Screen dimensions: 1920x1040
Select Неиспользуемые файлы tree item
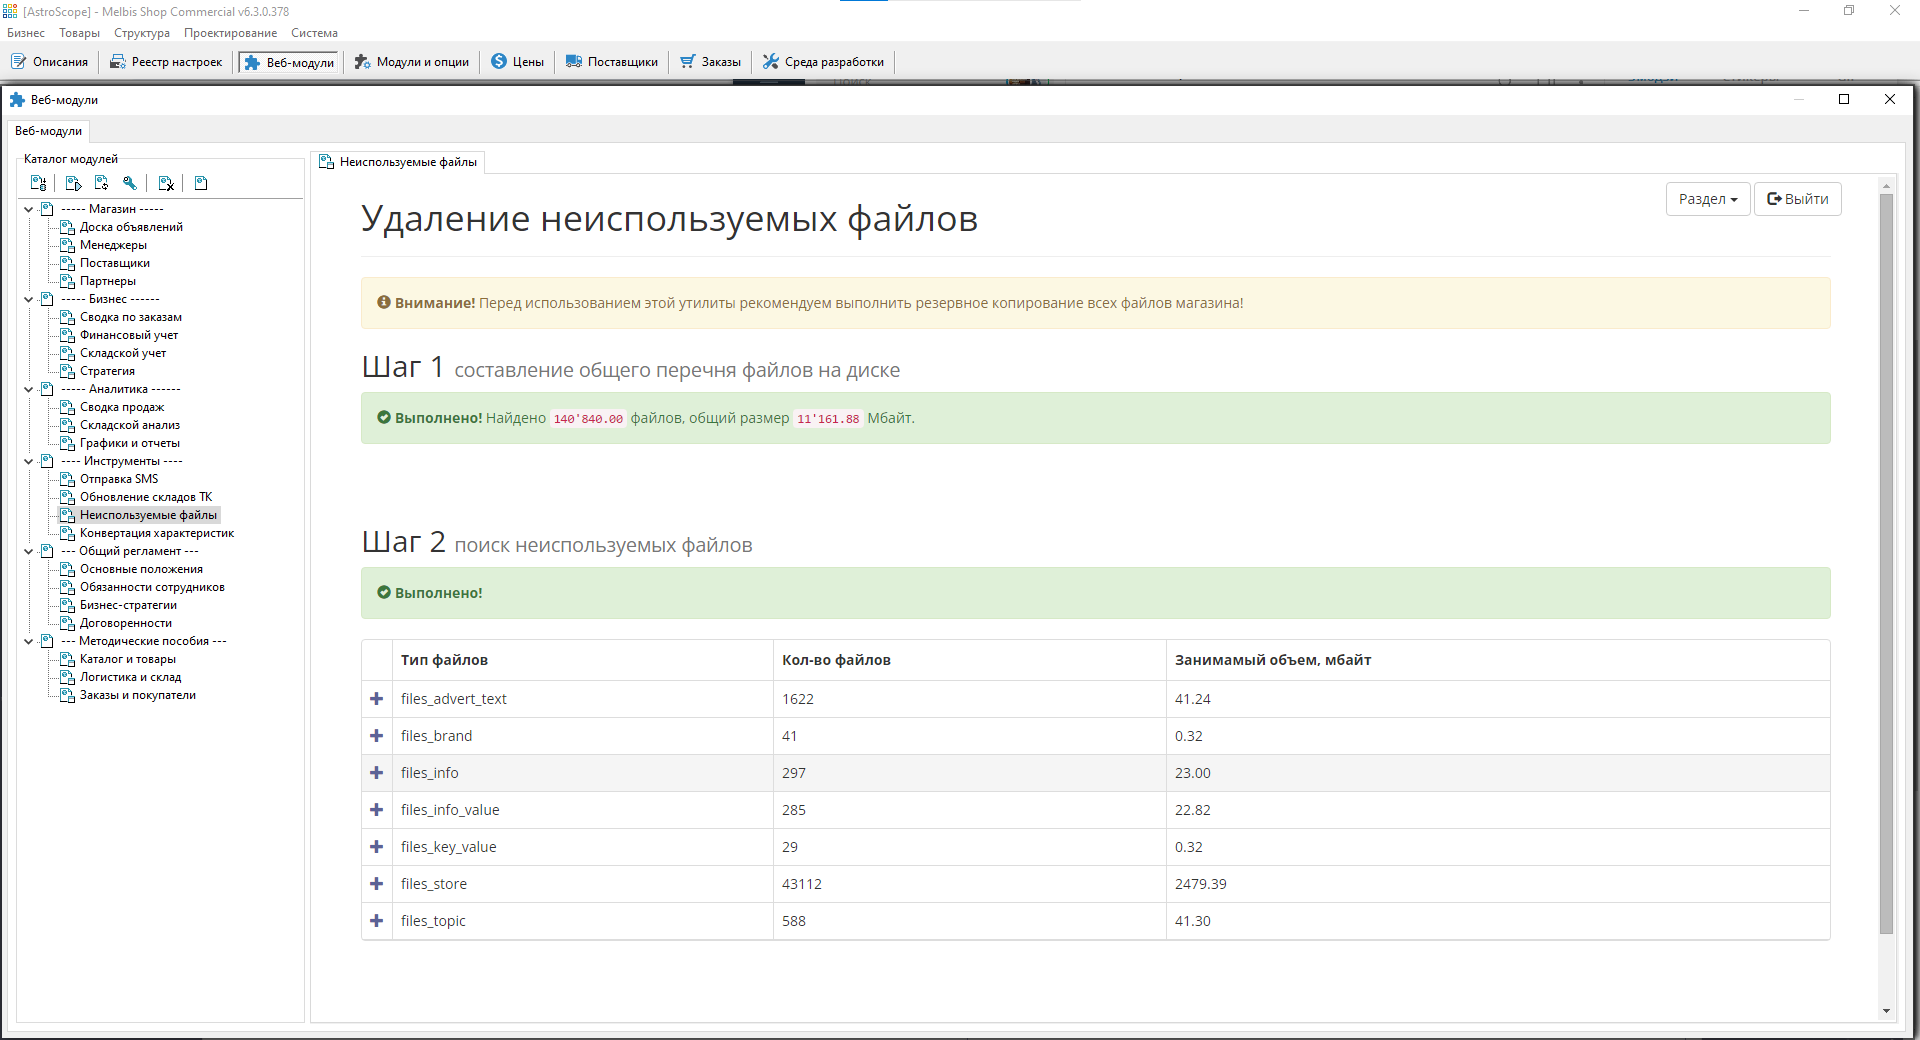tap(149, 515)
